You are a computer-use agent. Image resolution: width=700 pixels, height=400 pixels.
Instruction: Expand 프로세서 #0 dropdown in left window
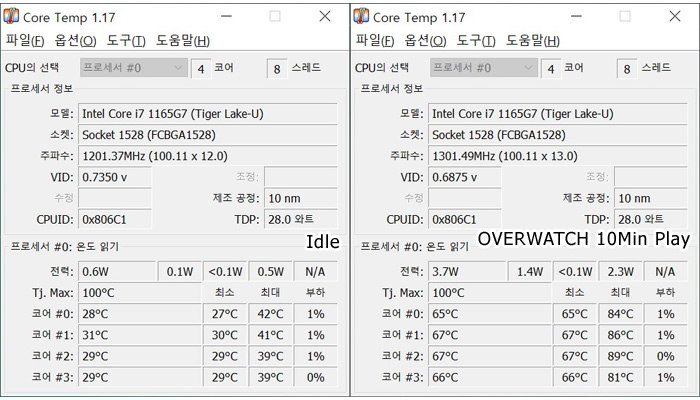point(134,68)
